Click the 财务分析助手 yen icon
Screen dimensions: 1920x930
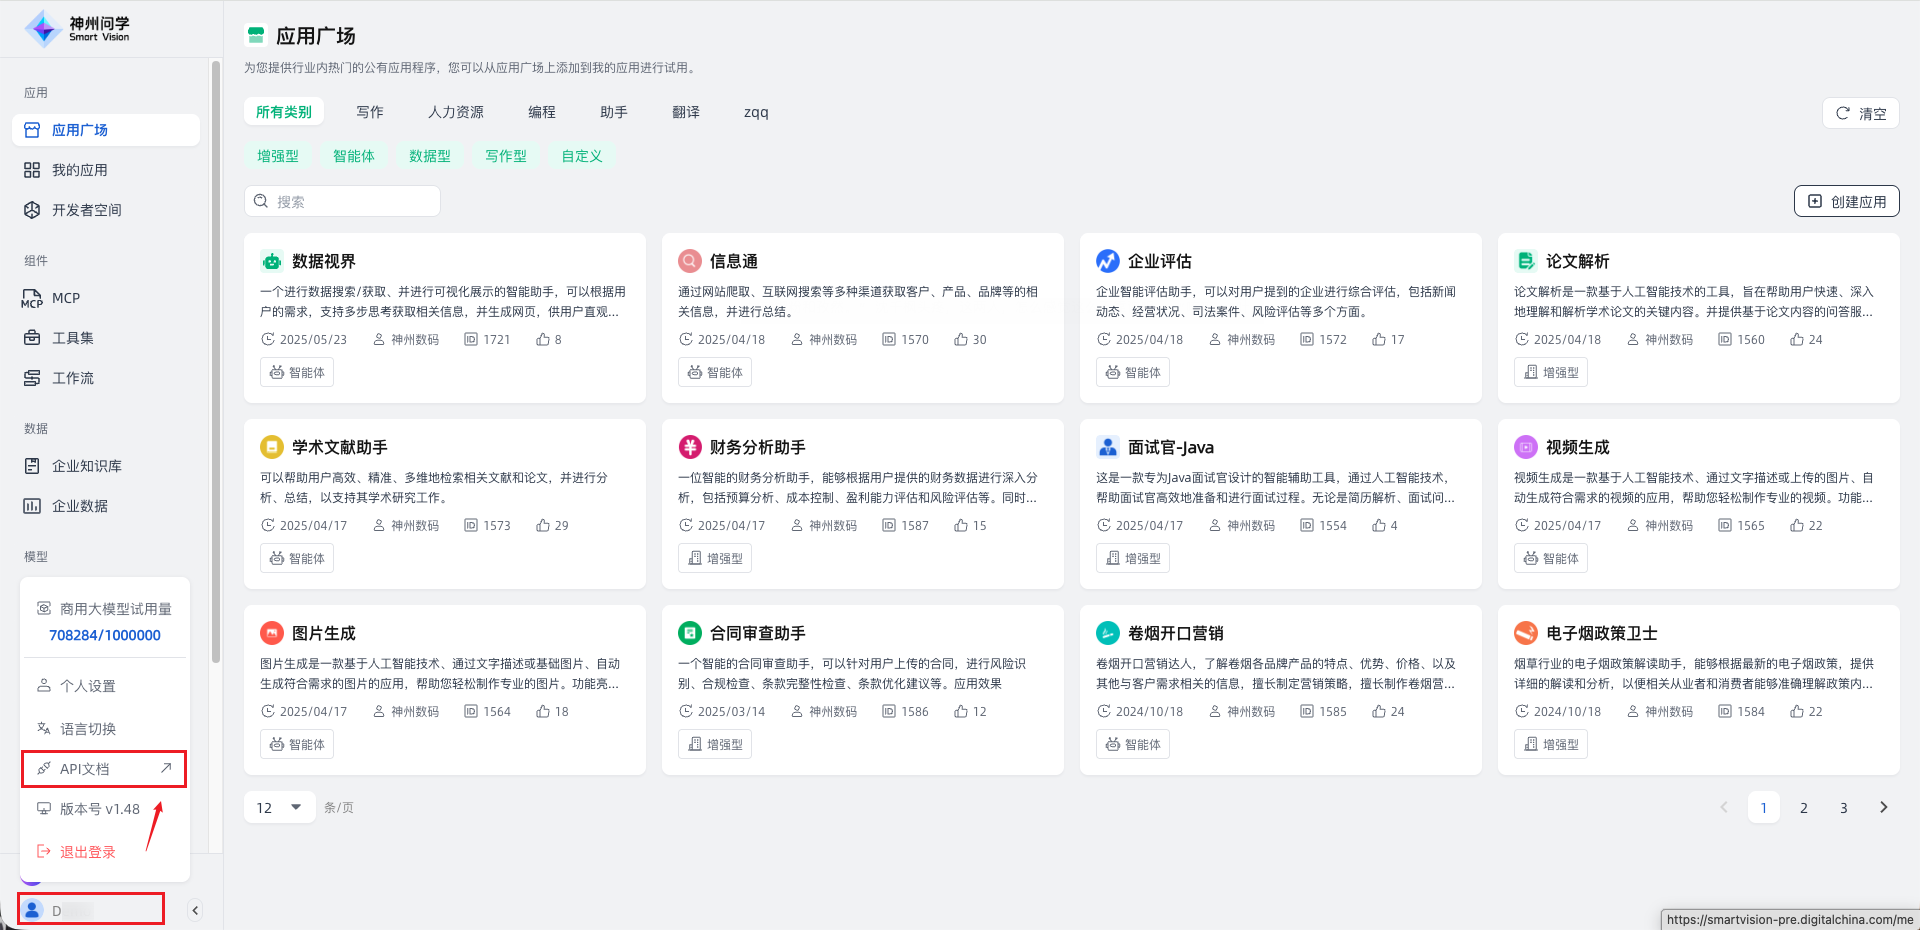click(690, 447)
